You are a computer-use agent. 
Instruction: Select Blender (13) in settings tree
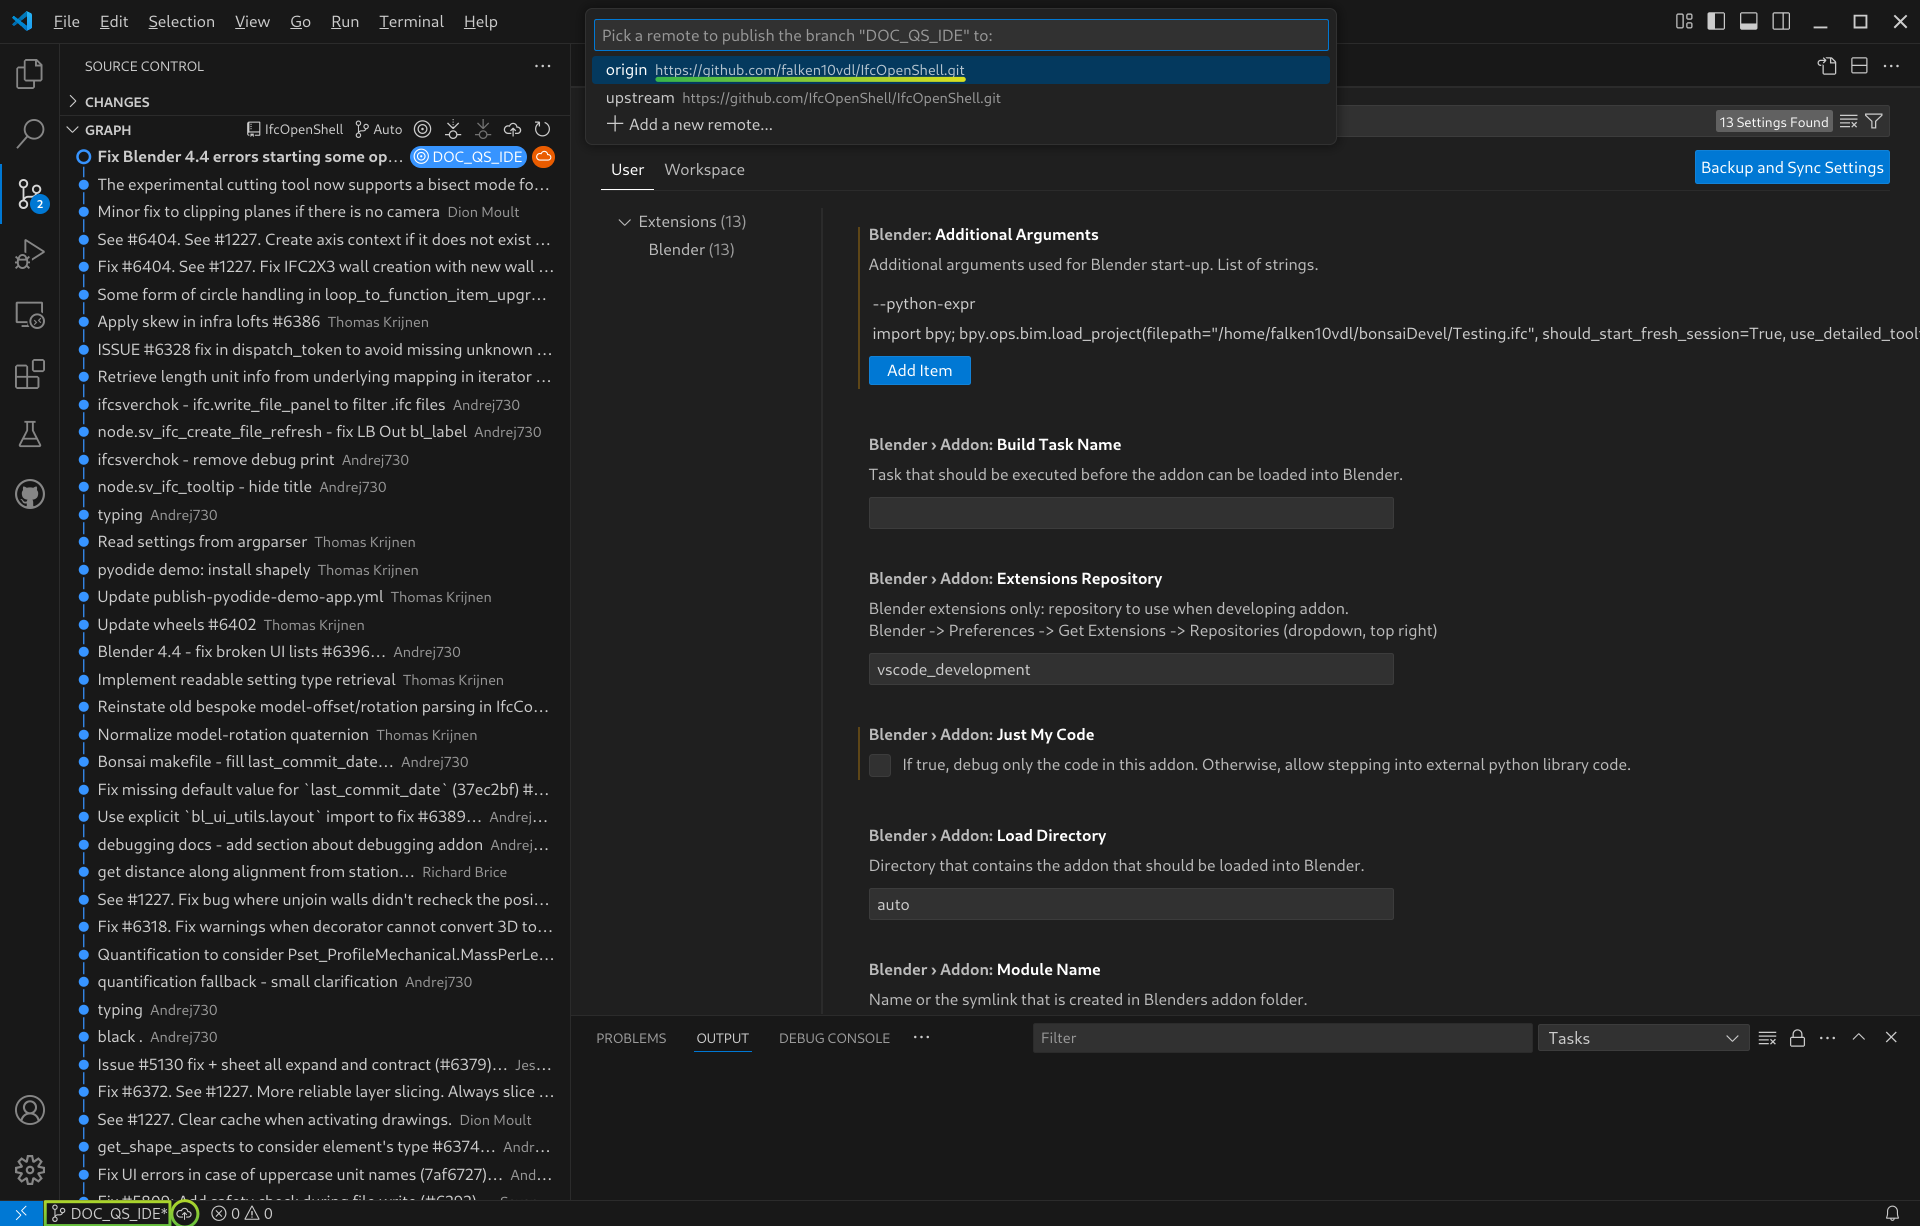pos(691,250)
